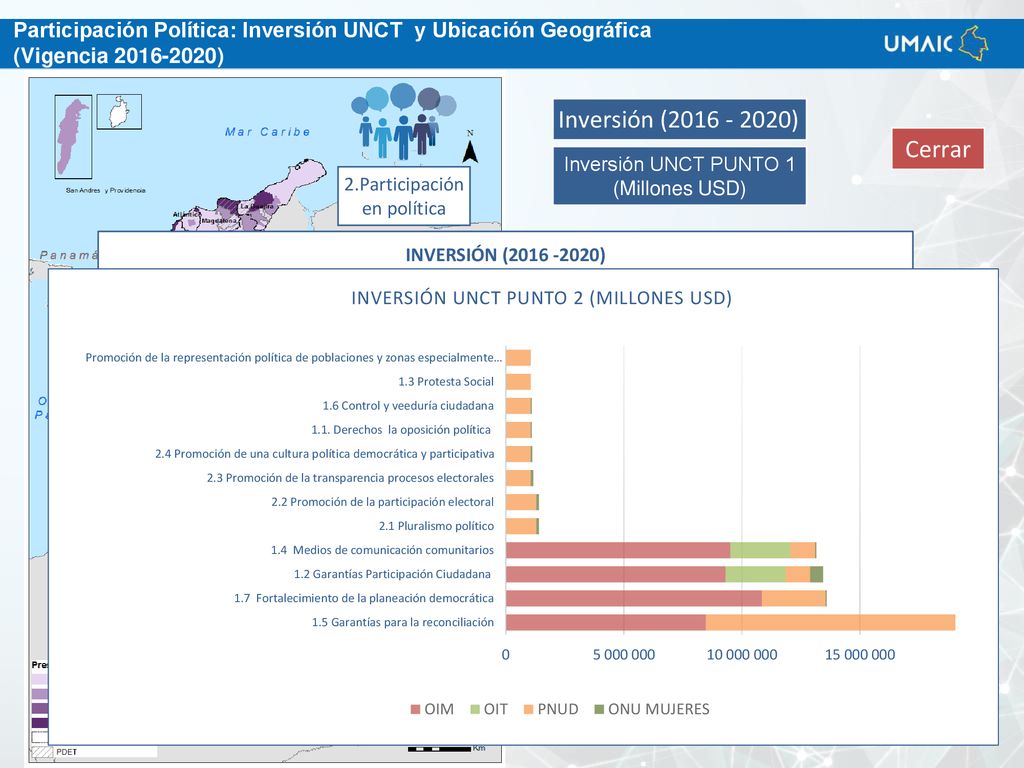Viewport: 1024px width, 768px height.
Task: Click the 'Magdalena' label on the map
Action: tap(219, 221)
